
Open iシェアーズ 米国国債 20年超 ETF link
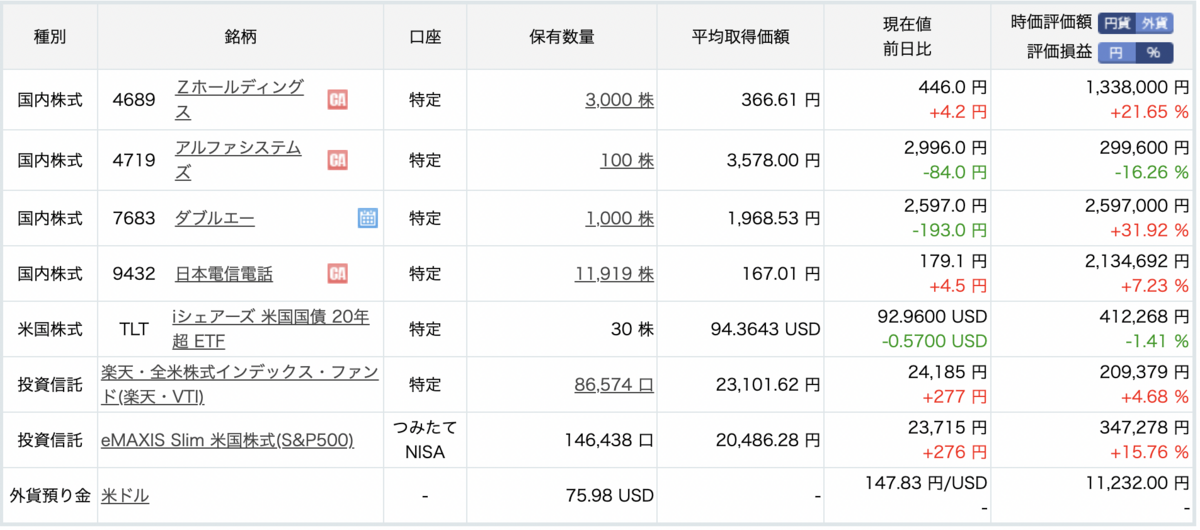point(271,329)
